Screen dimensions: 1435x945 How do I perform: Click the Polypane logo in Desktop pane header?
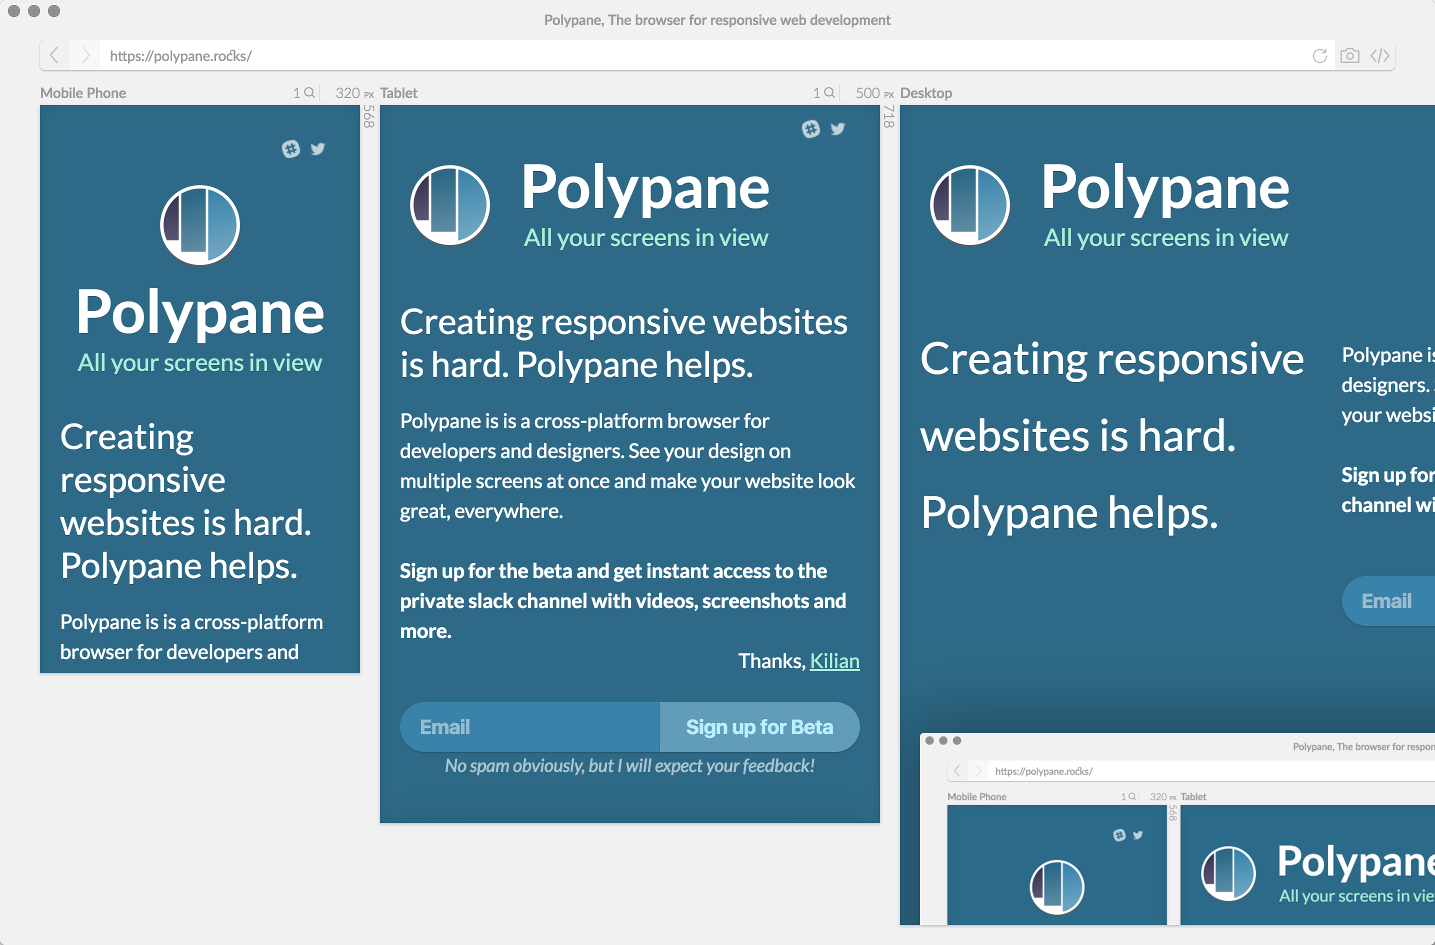pos(970,205)
